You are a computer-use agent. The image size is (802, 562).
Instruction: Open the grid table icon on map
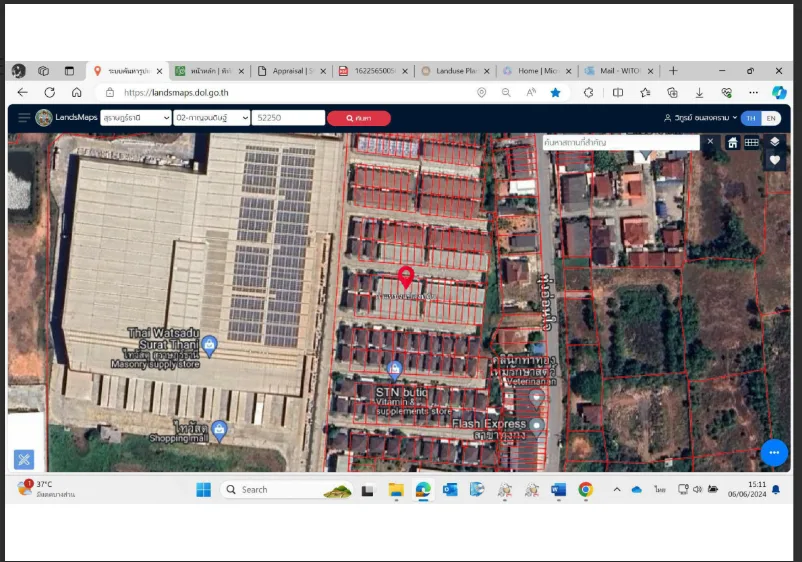tap(751, 143)
